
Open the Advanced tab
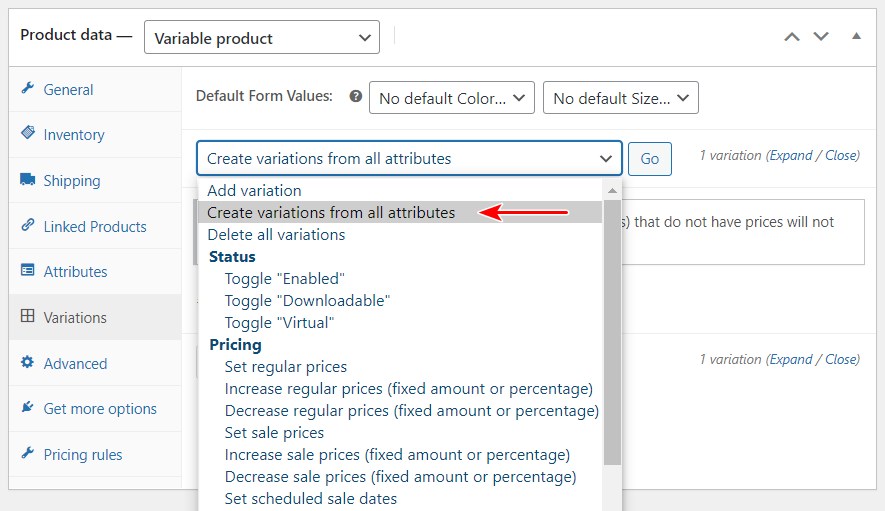(x=95, y=363)
